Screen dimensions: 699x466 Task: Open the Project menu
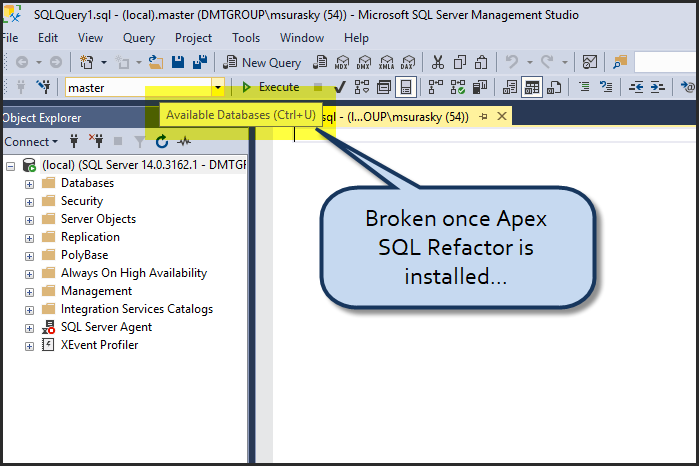point(193,38)
